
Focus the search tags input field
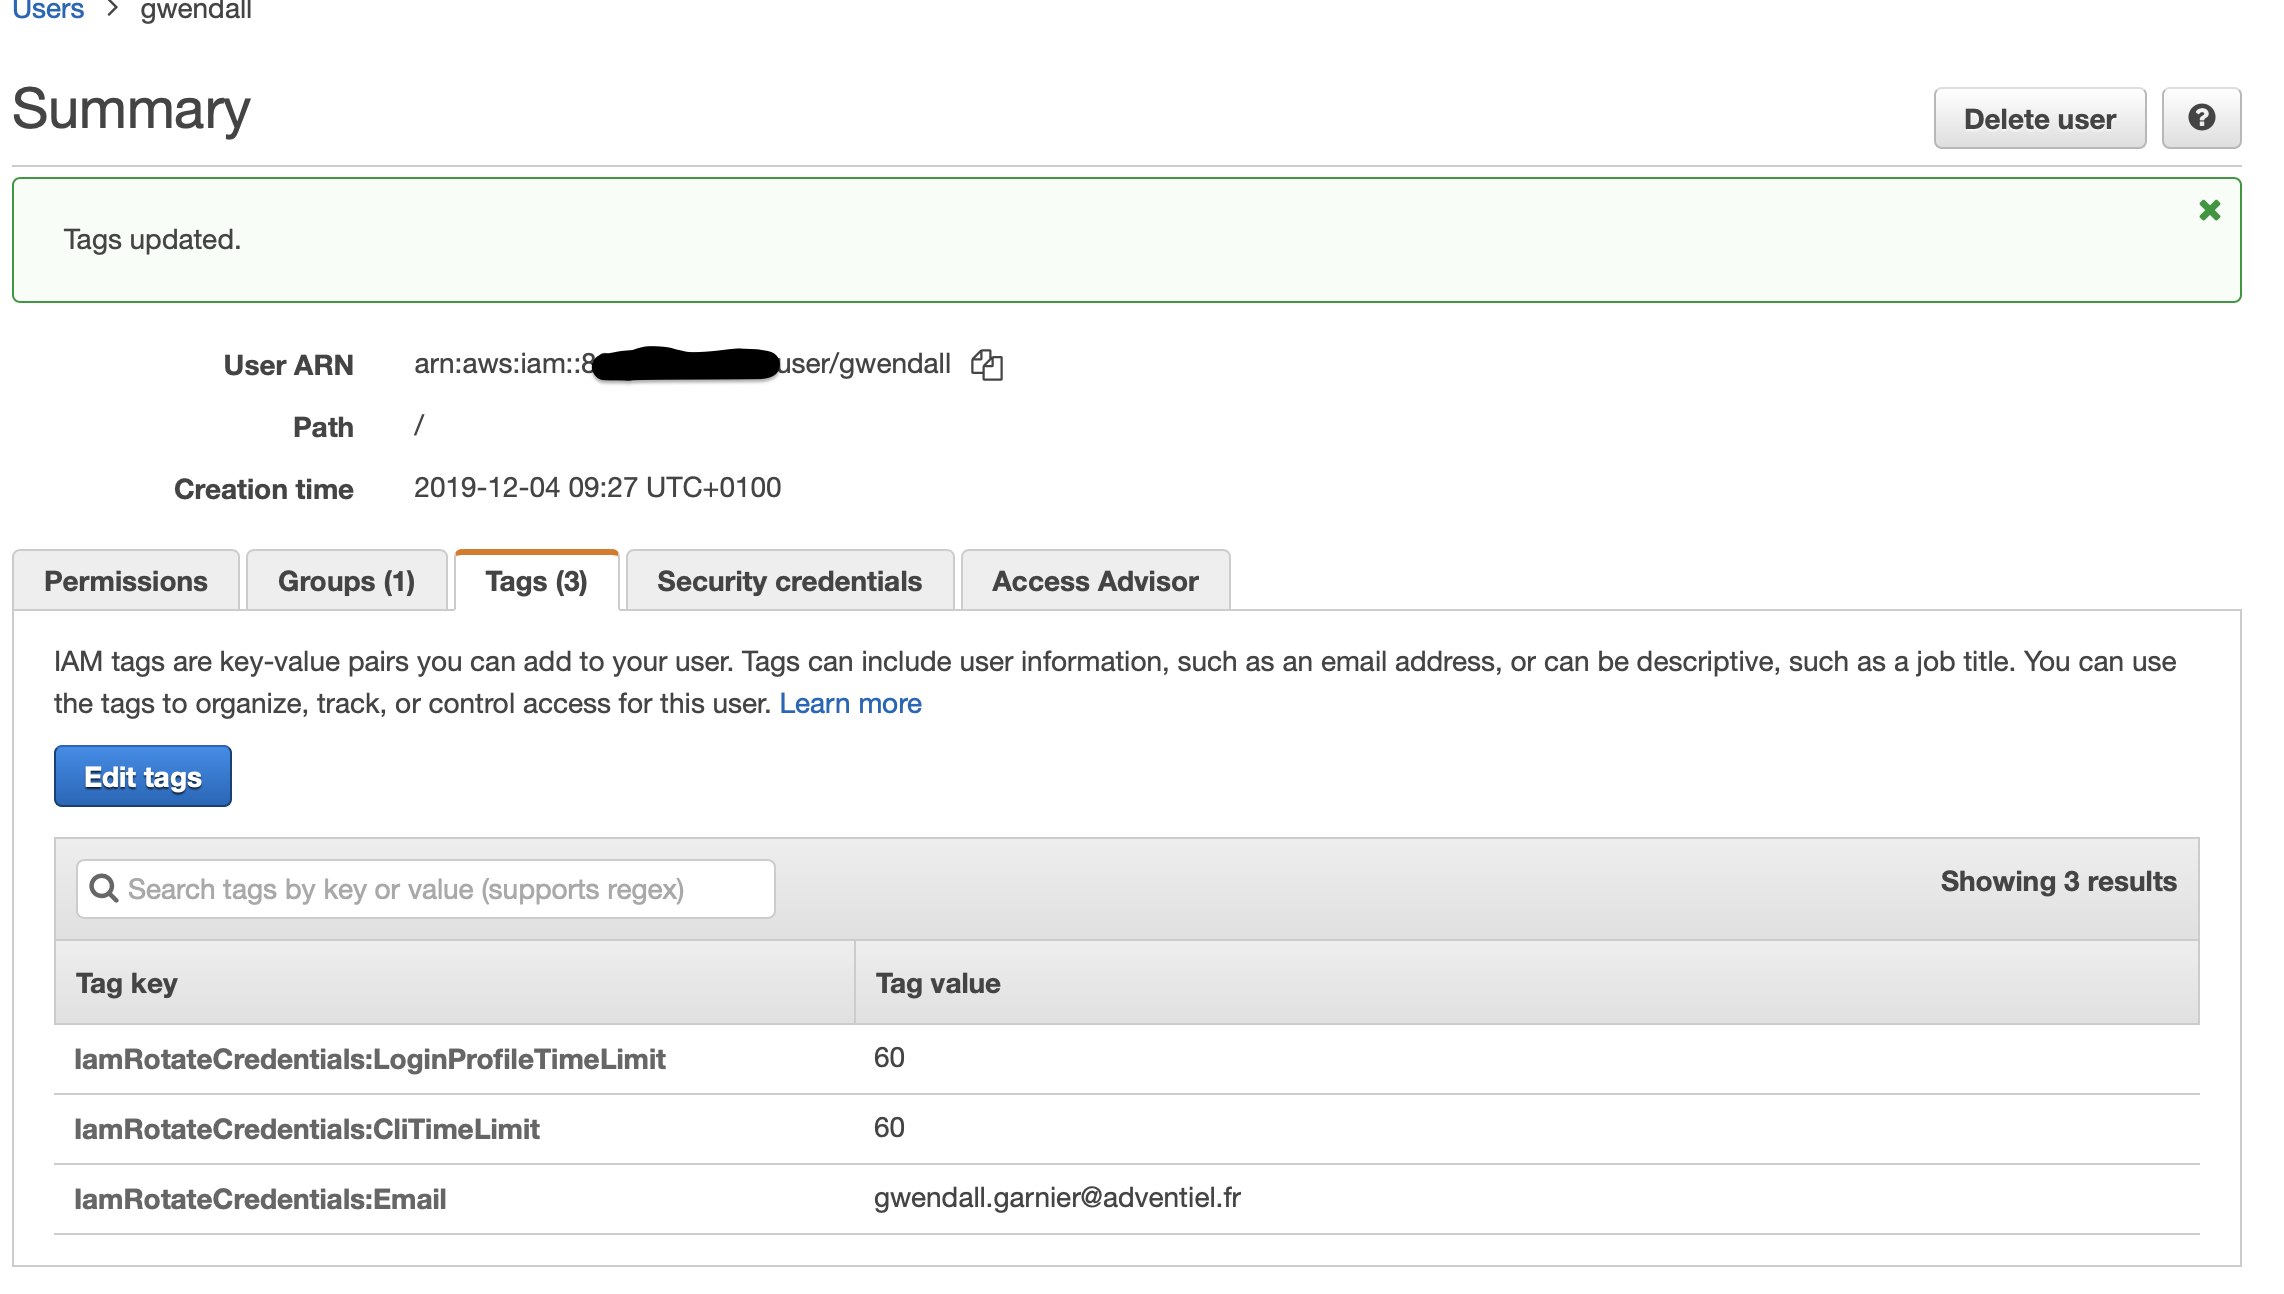pos(440,889)
